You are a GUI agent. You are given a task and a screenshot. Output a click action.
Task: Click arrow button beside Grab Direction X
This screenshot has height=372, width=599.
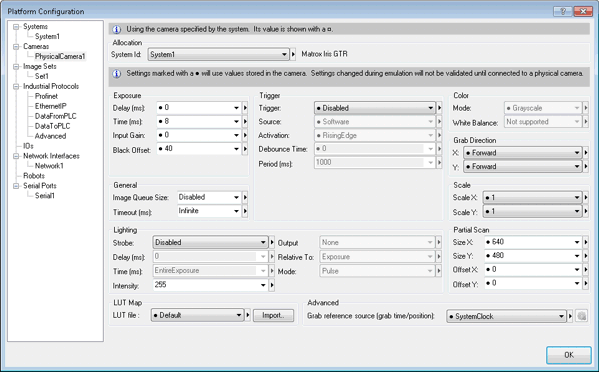tap(586, 153)
